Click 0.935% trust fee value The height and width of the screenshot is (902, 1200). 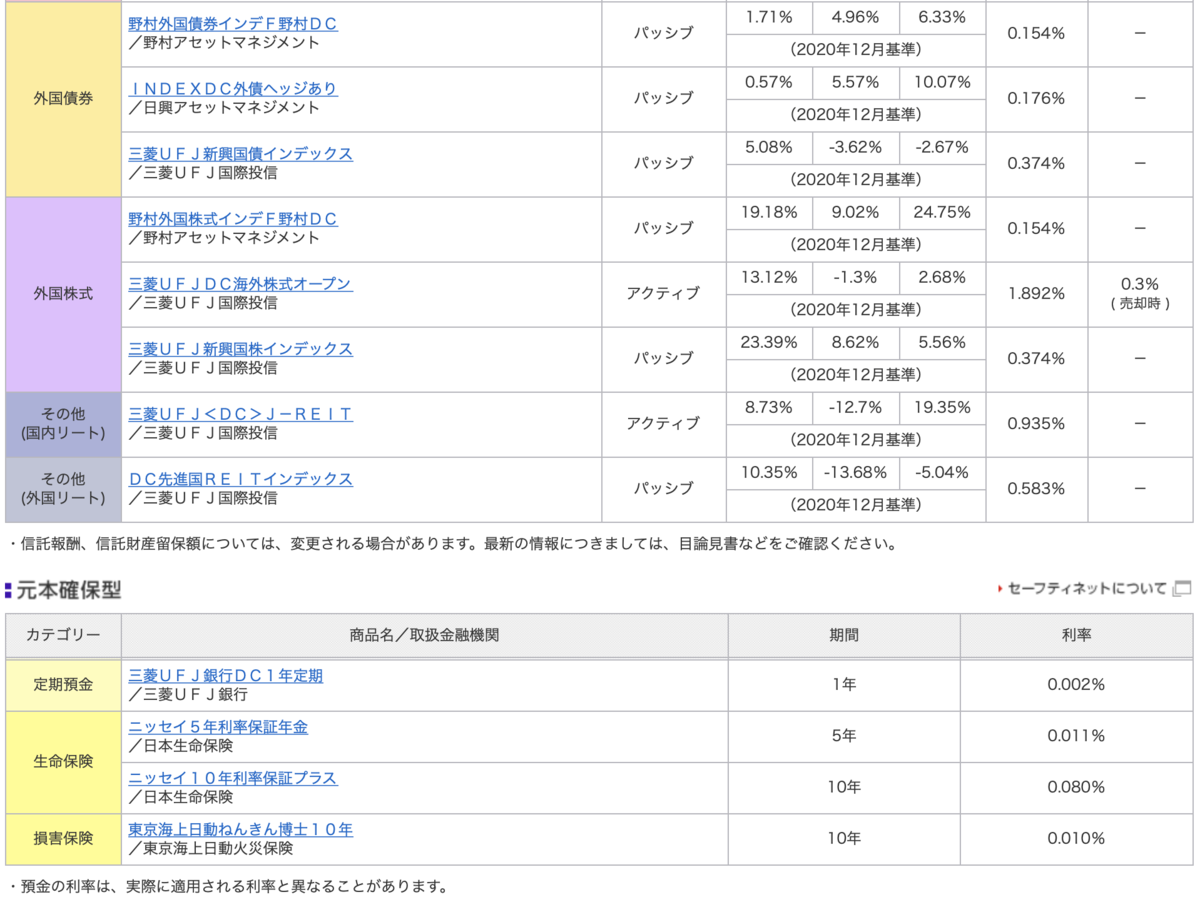click(x=1036, y=423)
